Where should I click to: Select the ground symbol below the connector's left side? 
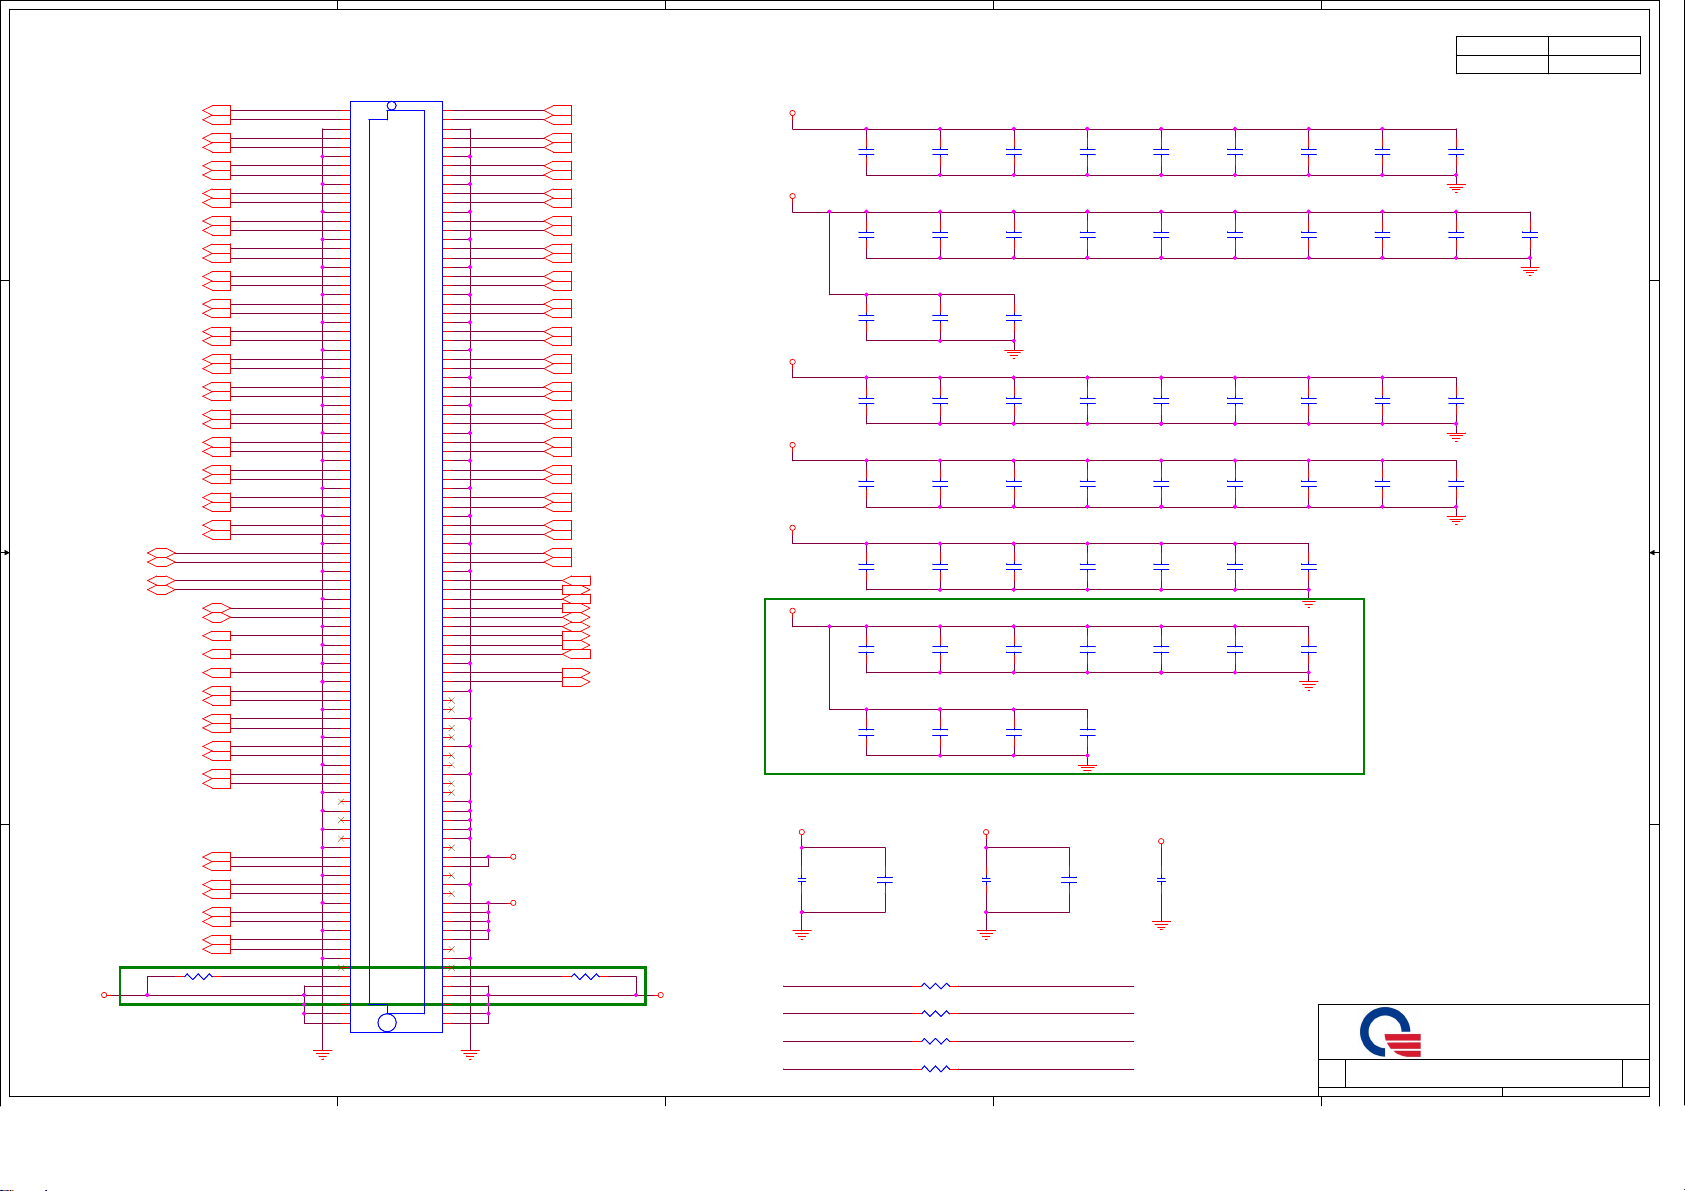[x=322, y=1054]
